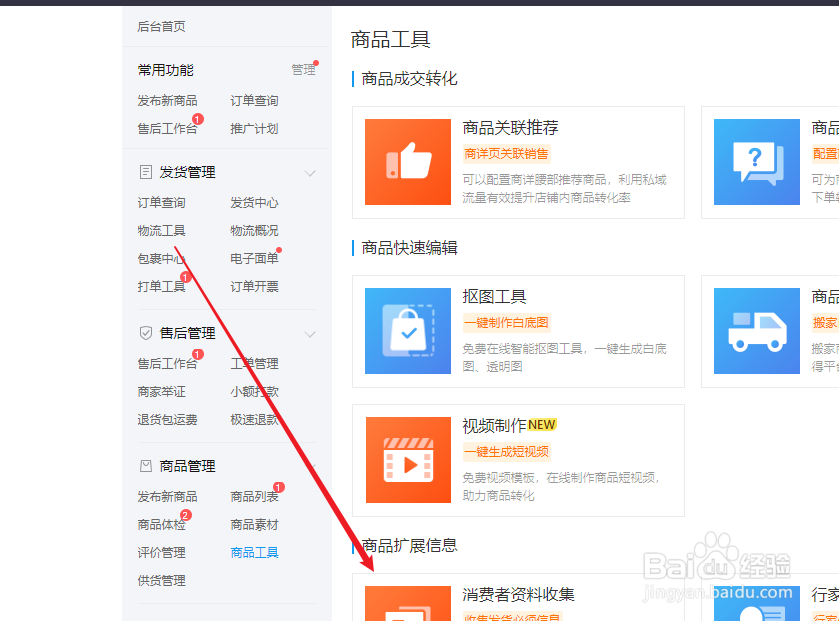
Task: Click the 发货管理 section header
Action: [187, 172]
